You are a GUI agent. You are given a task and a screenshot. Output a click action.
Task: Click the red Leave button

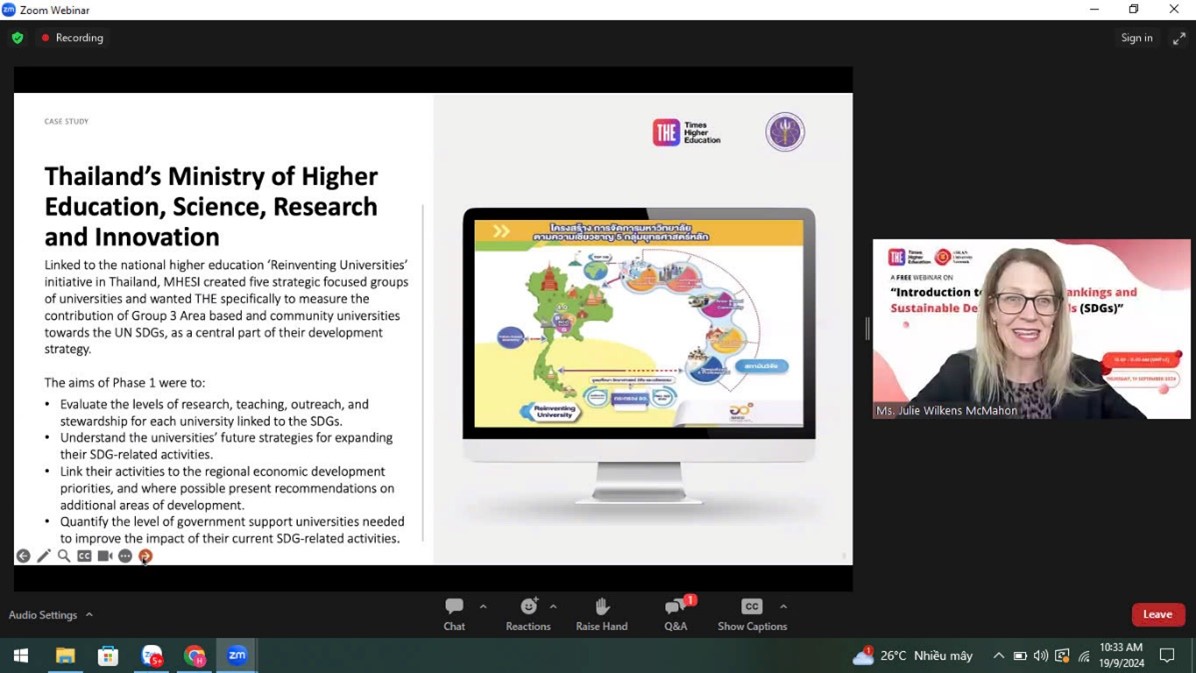(1158, 614)
